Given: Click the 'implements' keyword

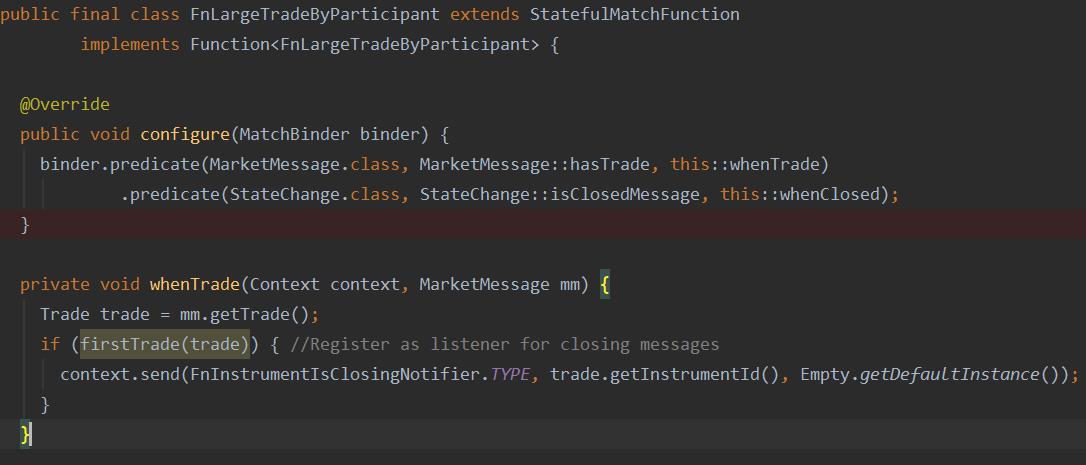Looking at the screenshot, I should coord(130,45).
